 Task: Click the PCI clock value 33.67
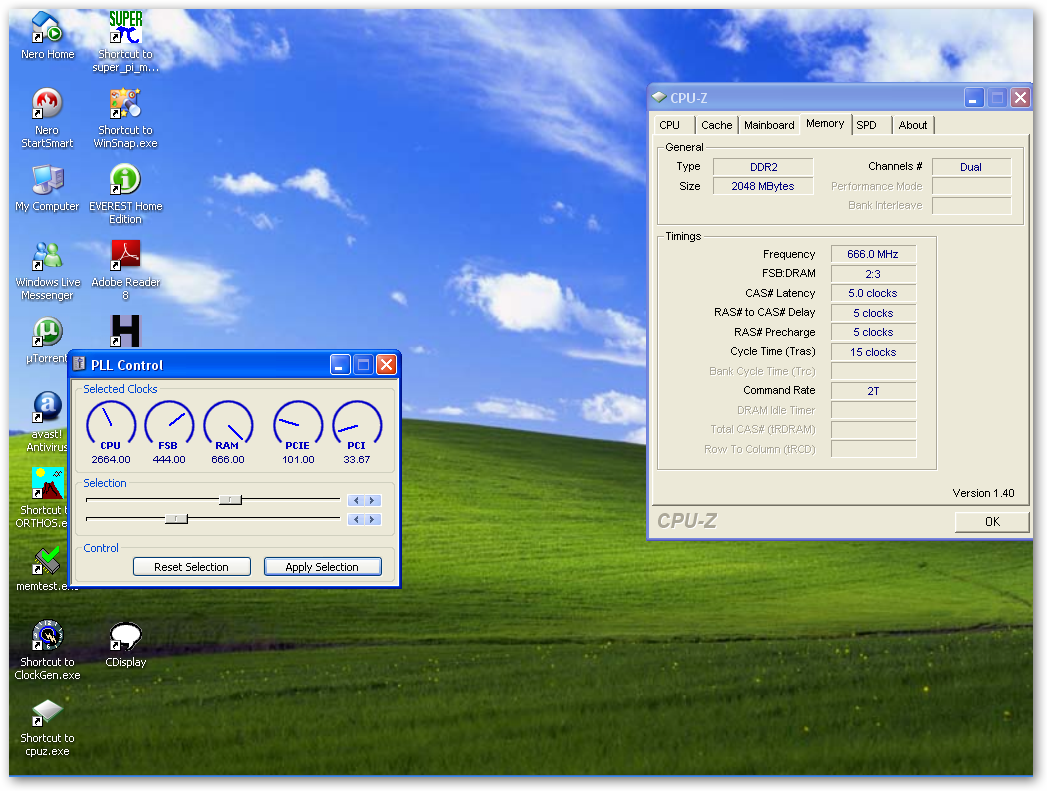coord(357,459)
